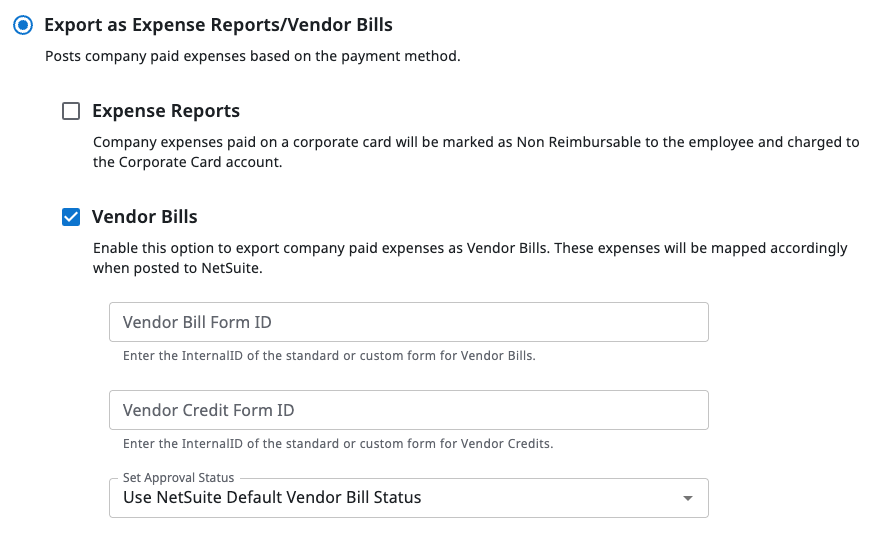Click the 'Export as Expense Reports/Vendor Bills' label
This screenshot has width=882, height=536.
(x=218, y=25)
